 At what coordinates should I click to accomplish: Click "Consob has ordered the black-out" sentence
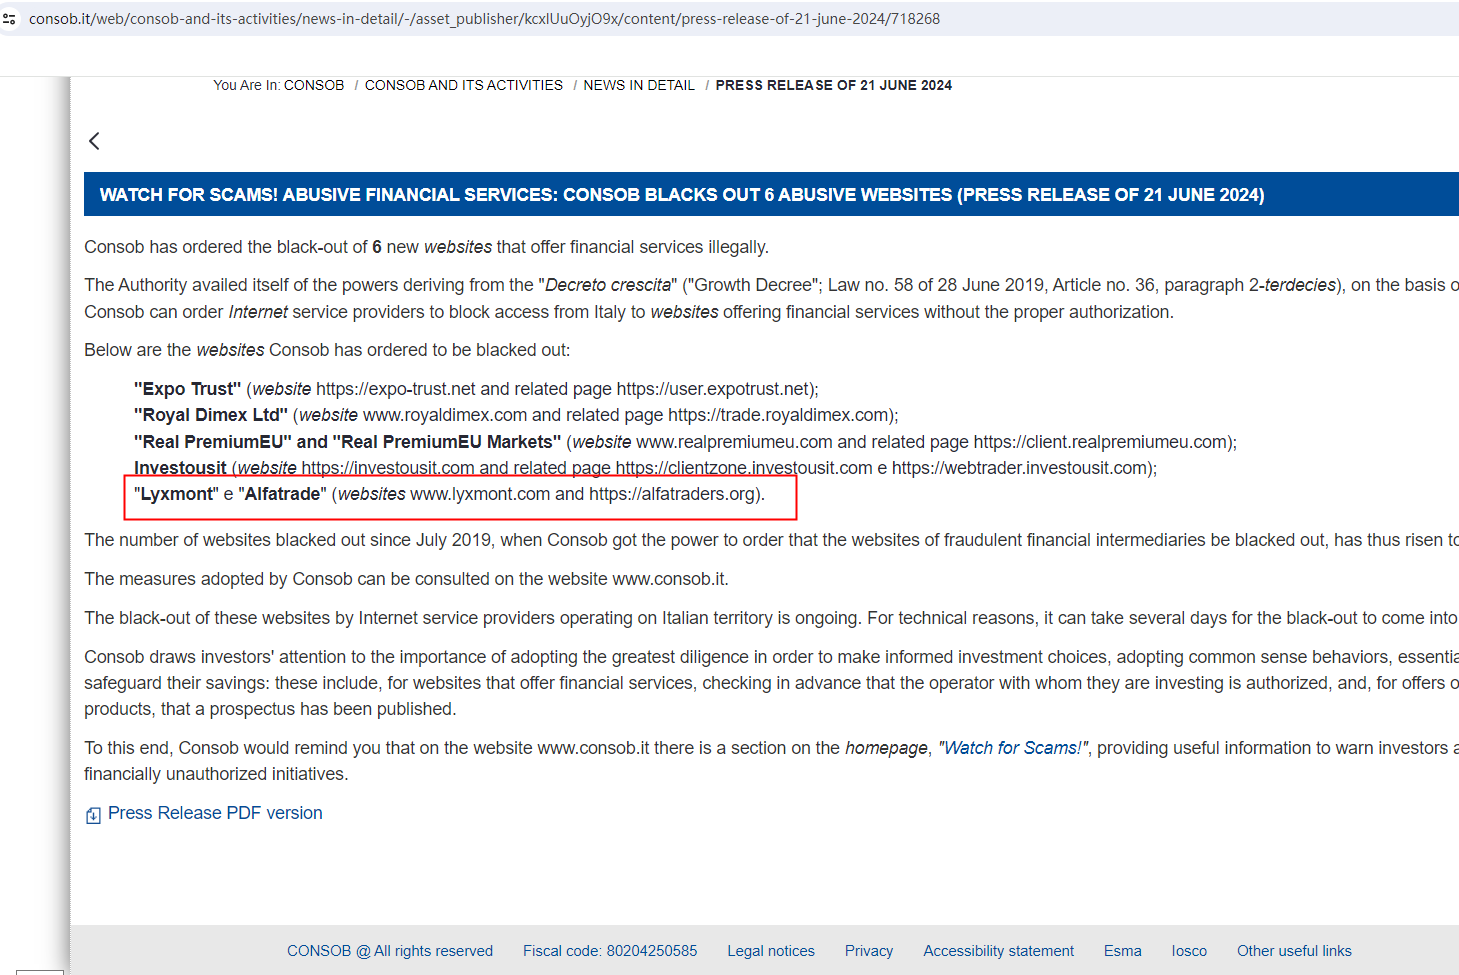pyautogui.click(x=427, y=247)
